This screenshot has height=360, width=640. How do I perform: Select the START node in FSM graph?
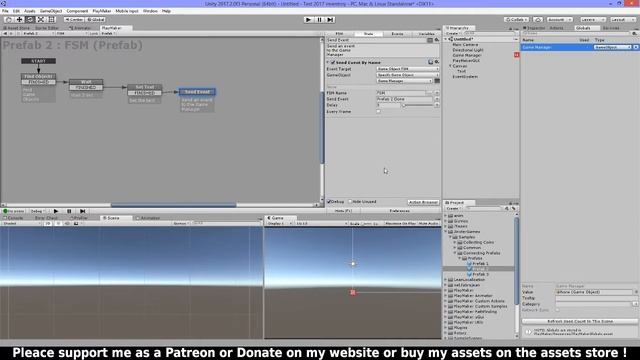click(38, 61)
